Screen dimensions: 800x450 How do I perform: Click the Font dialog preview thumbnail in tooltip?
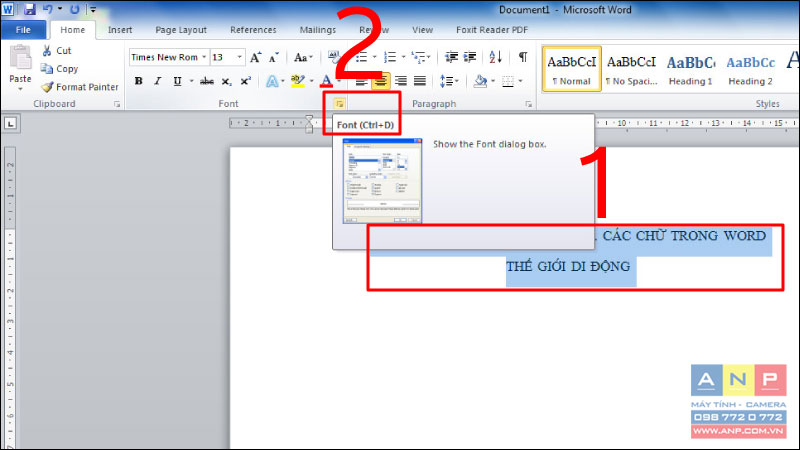[382, 181]
